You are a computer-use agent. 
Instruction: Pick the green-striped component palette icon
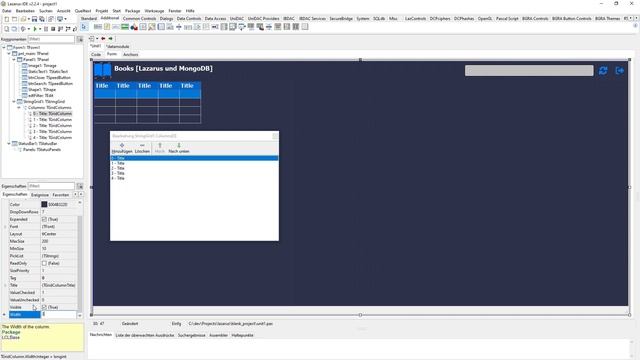[125, 27]
